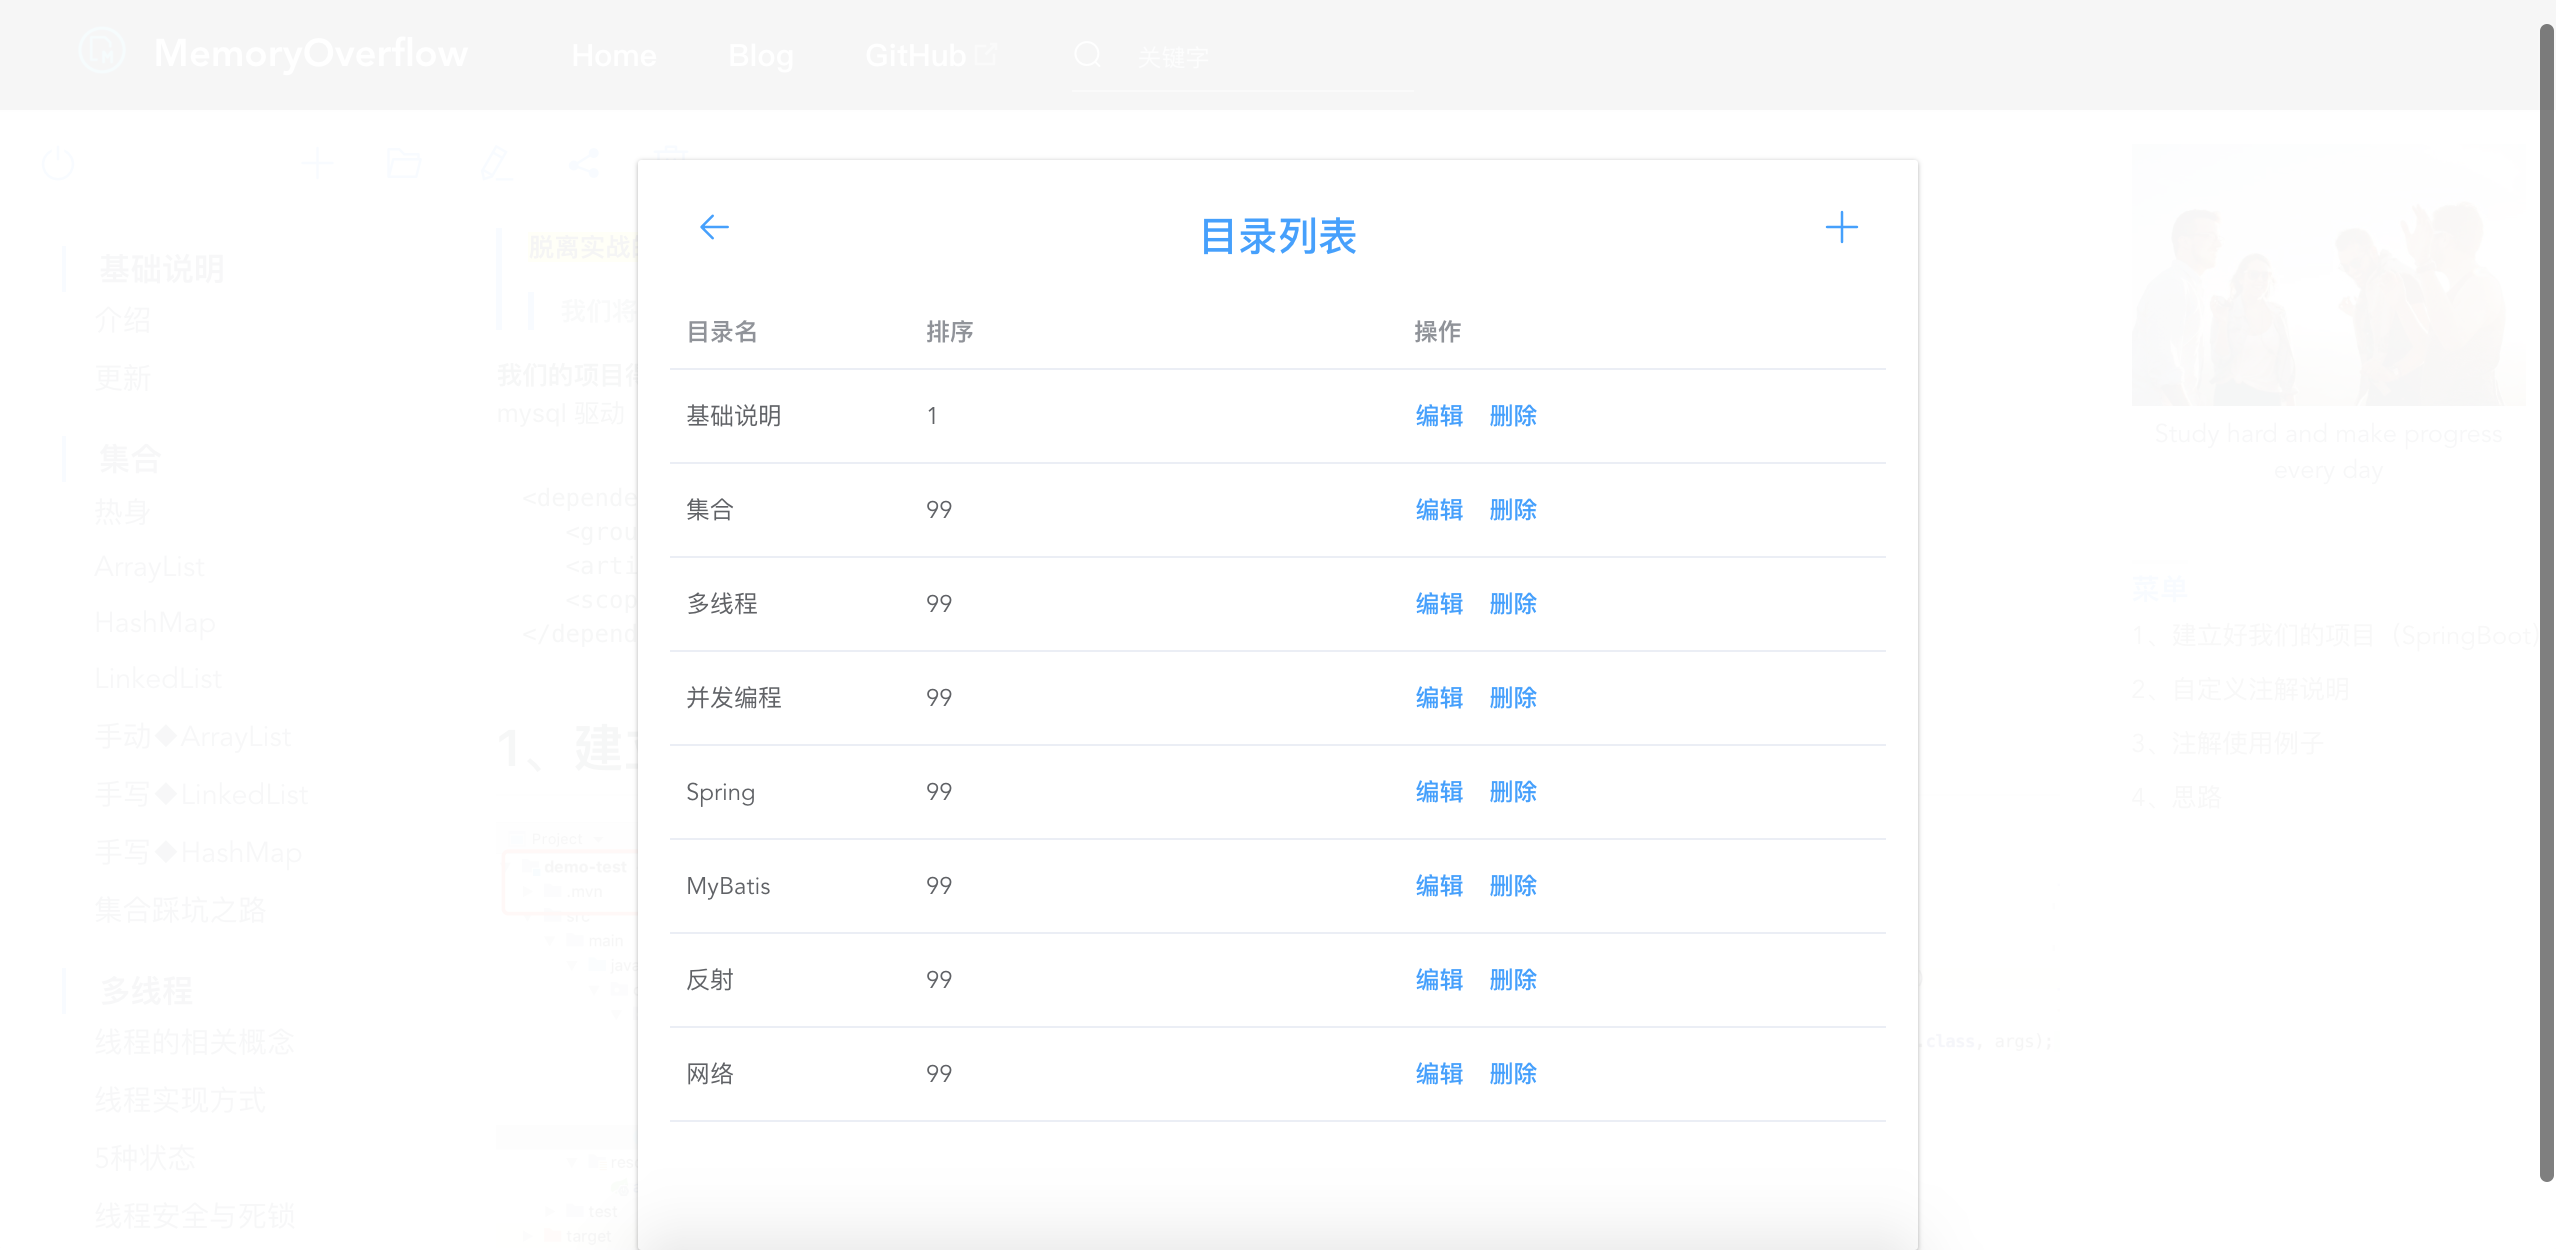This screenshot has width=2556, height=1250.
Task: Select the 反射 name cell
Action: click(x=710, y=980)
